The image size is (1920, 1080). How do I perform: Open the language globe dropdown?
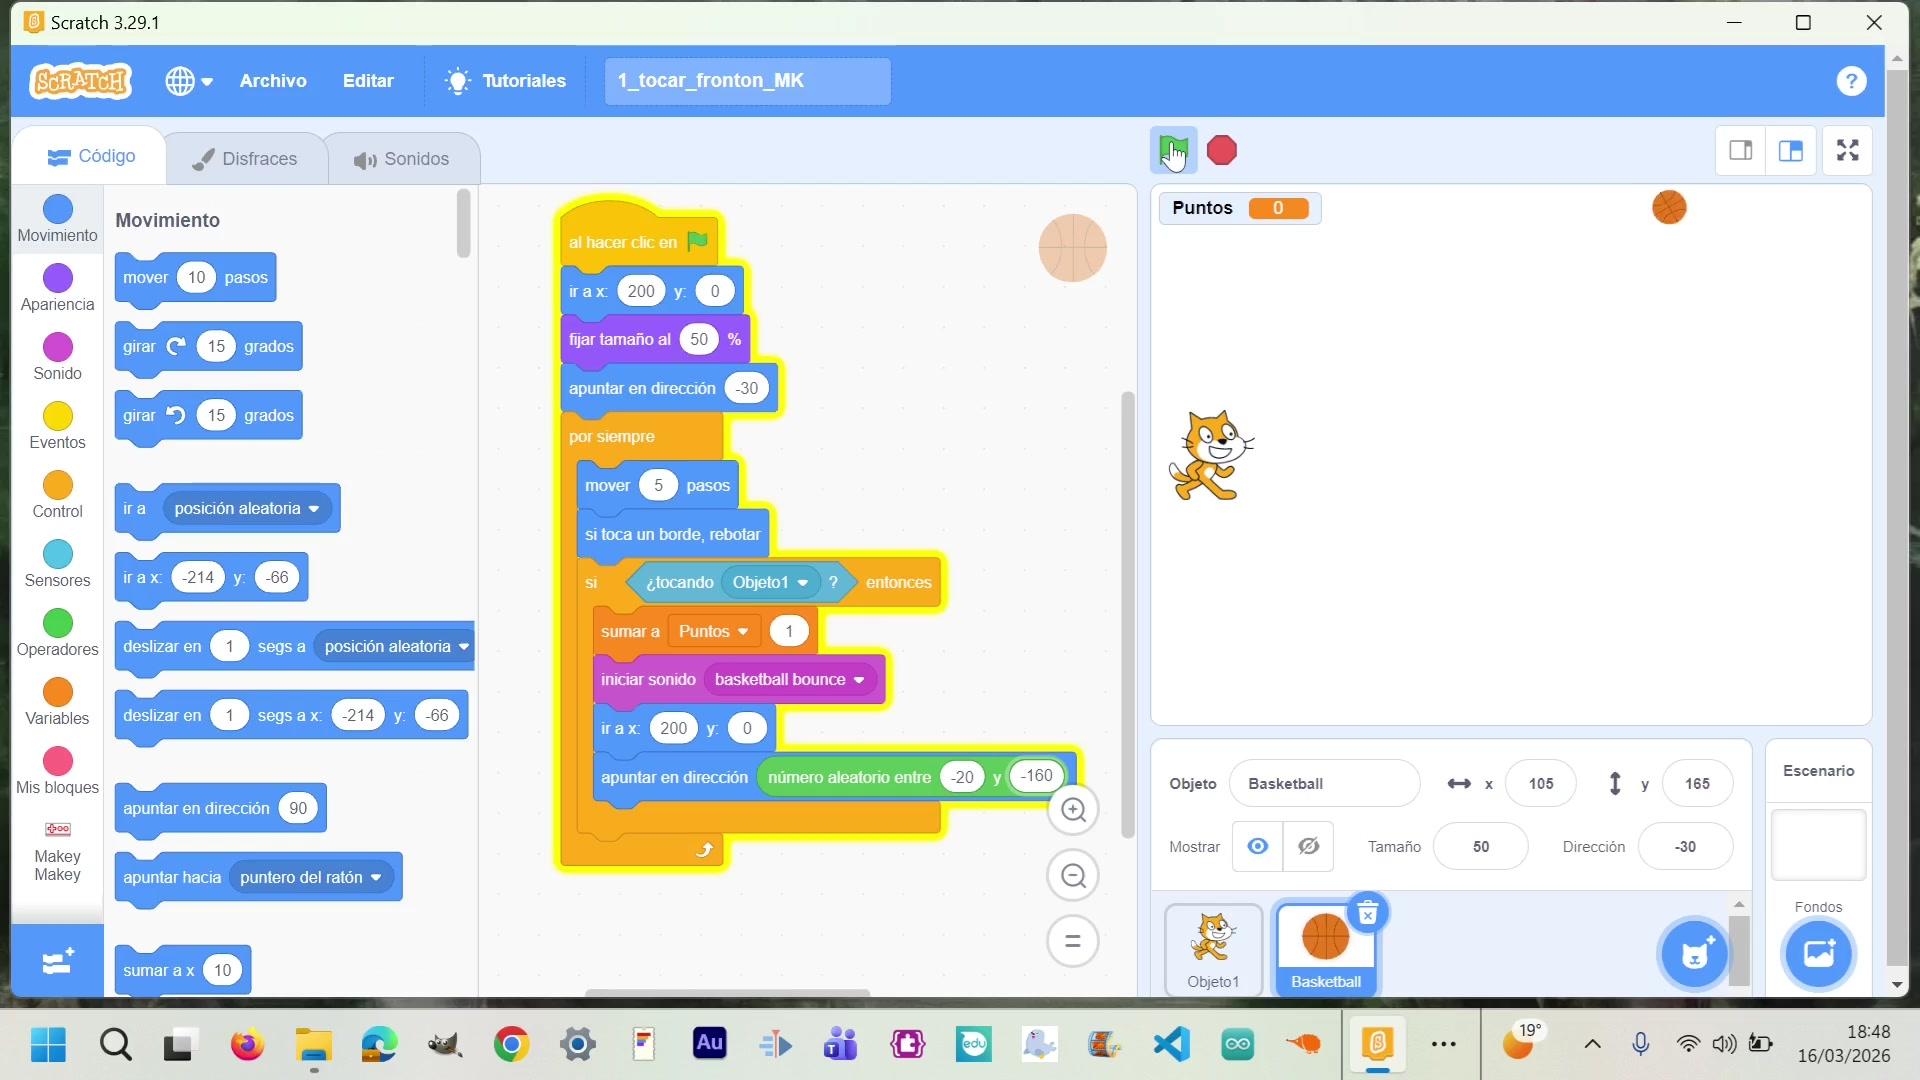[188, 81]
